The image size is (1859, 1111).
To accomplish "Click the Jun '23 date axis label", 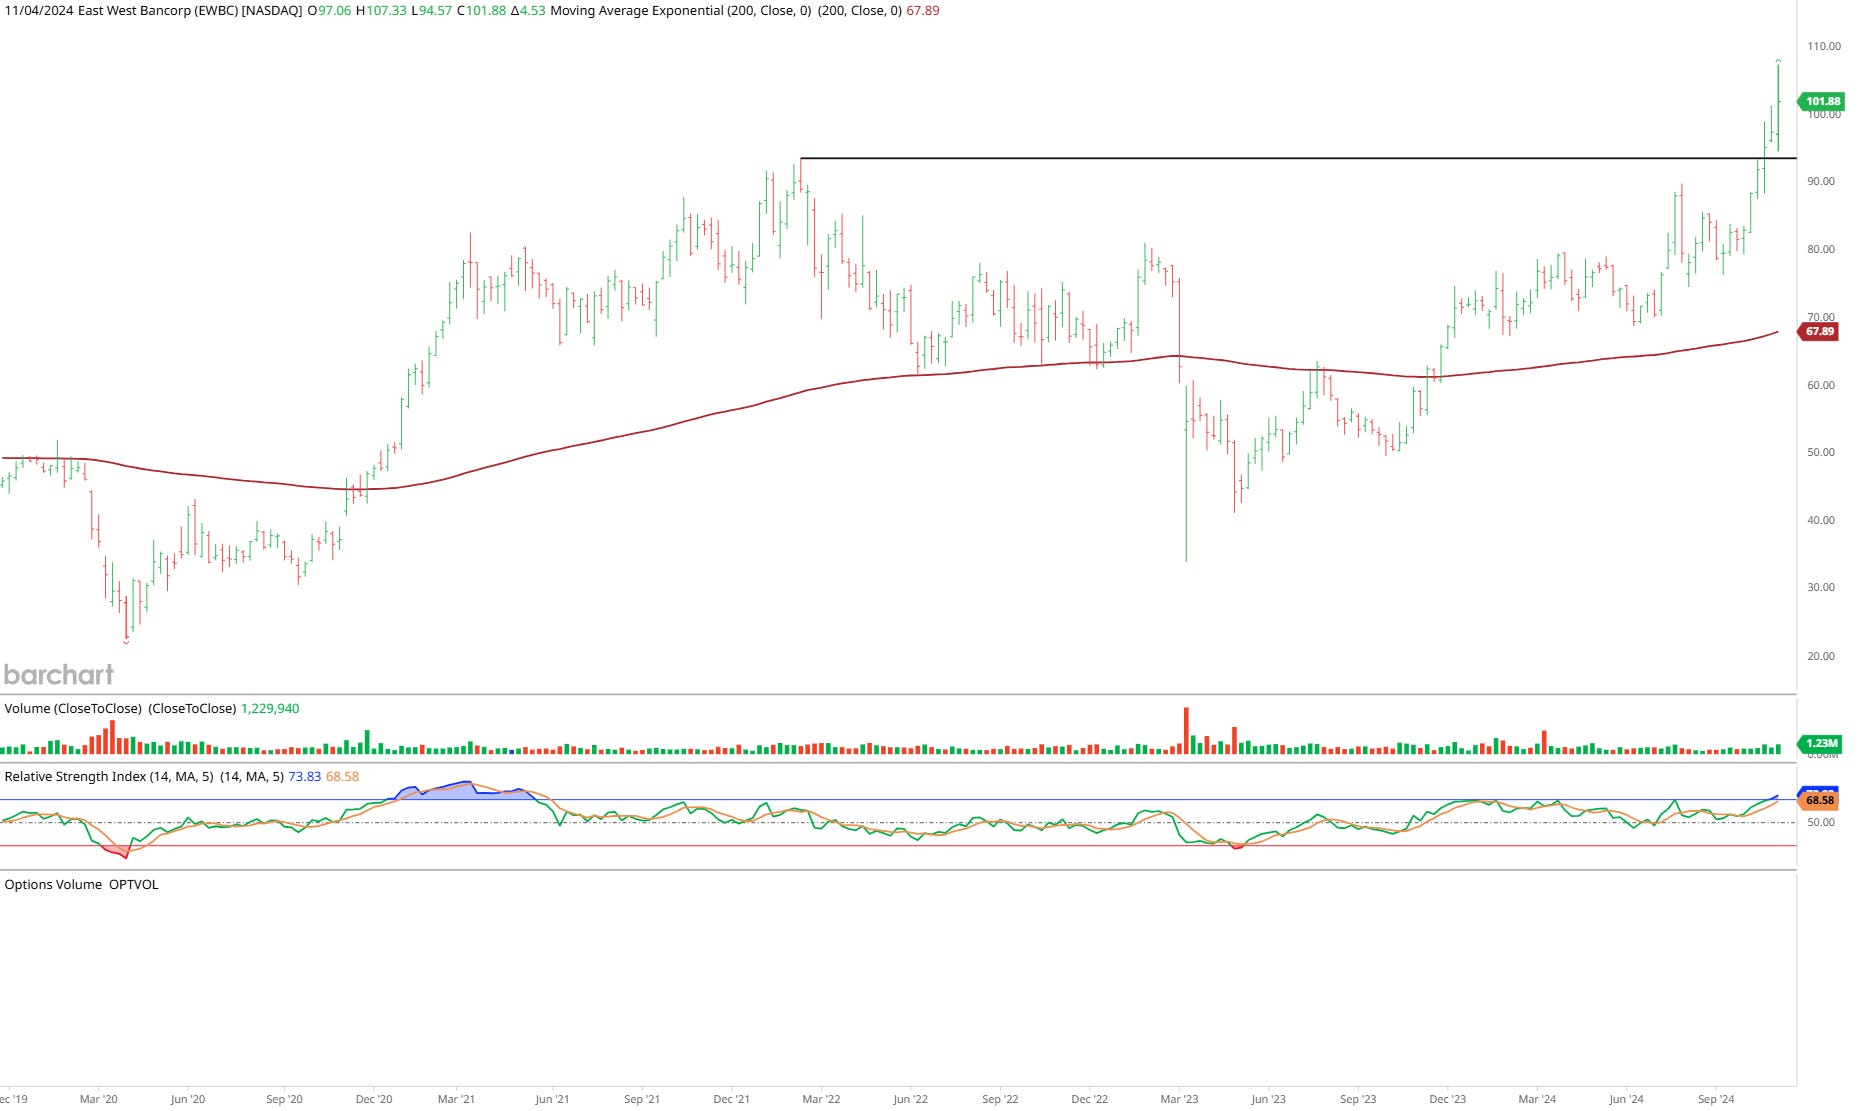I will pyautogui.click(x=1268, y=1099).
